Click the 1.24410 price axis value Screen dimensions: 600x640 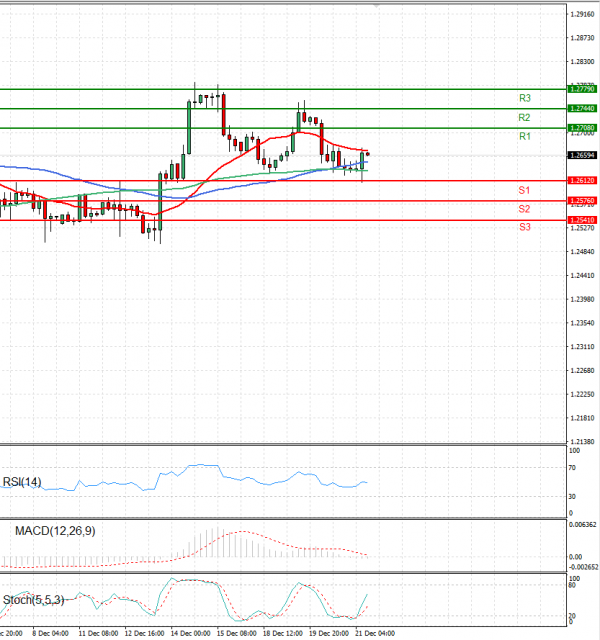582,276
